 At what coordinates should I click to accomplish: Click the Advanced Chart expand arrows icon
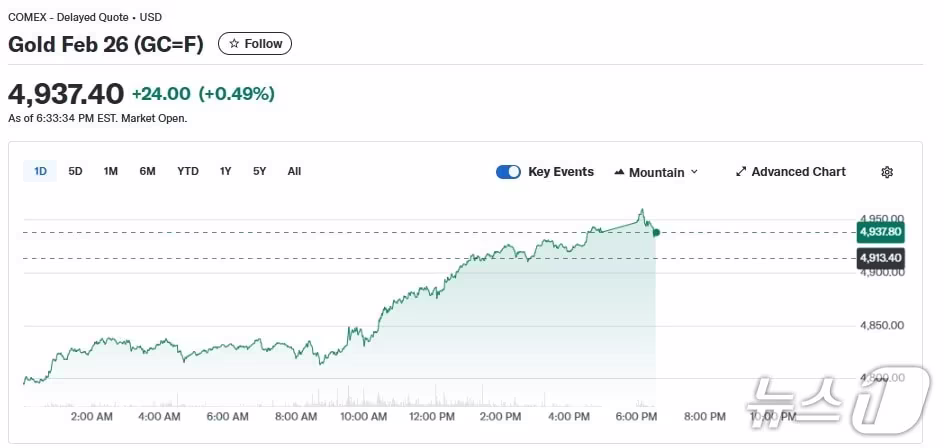(x=741, y=172)
